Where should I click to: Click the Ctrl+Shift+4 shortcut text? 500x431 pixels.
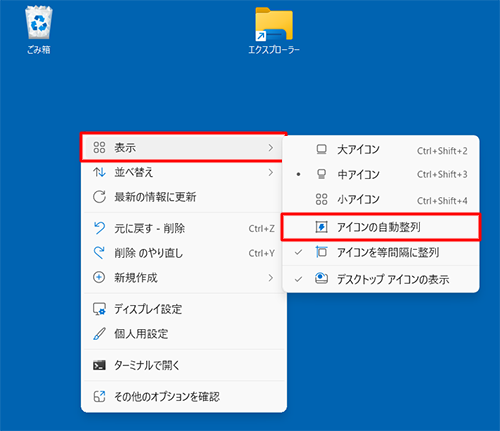click(x=442, y=201)
